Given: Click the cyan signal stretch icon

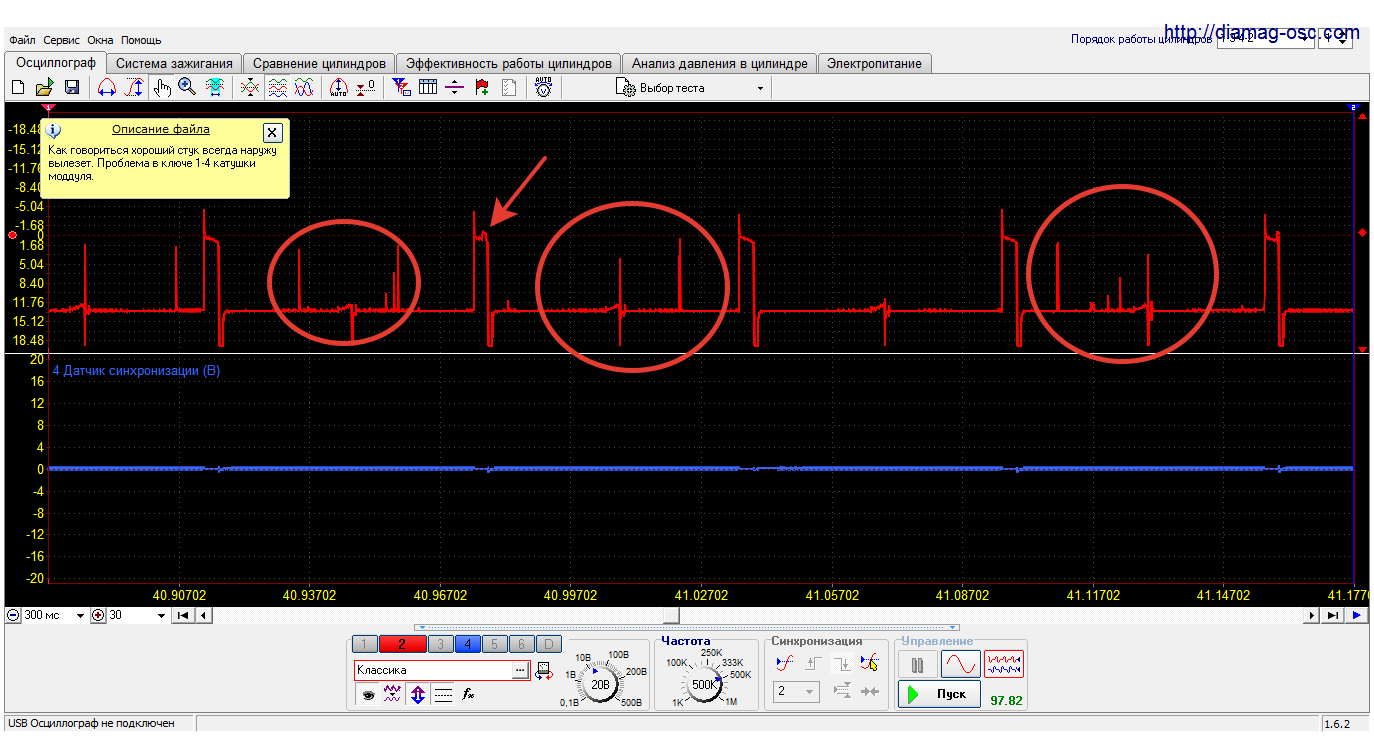Looking at the screenshot, I should 214,88.
